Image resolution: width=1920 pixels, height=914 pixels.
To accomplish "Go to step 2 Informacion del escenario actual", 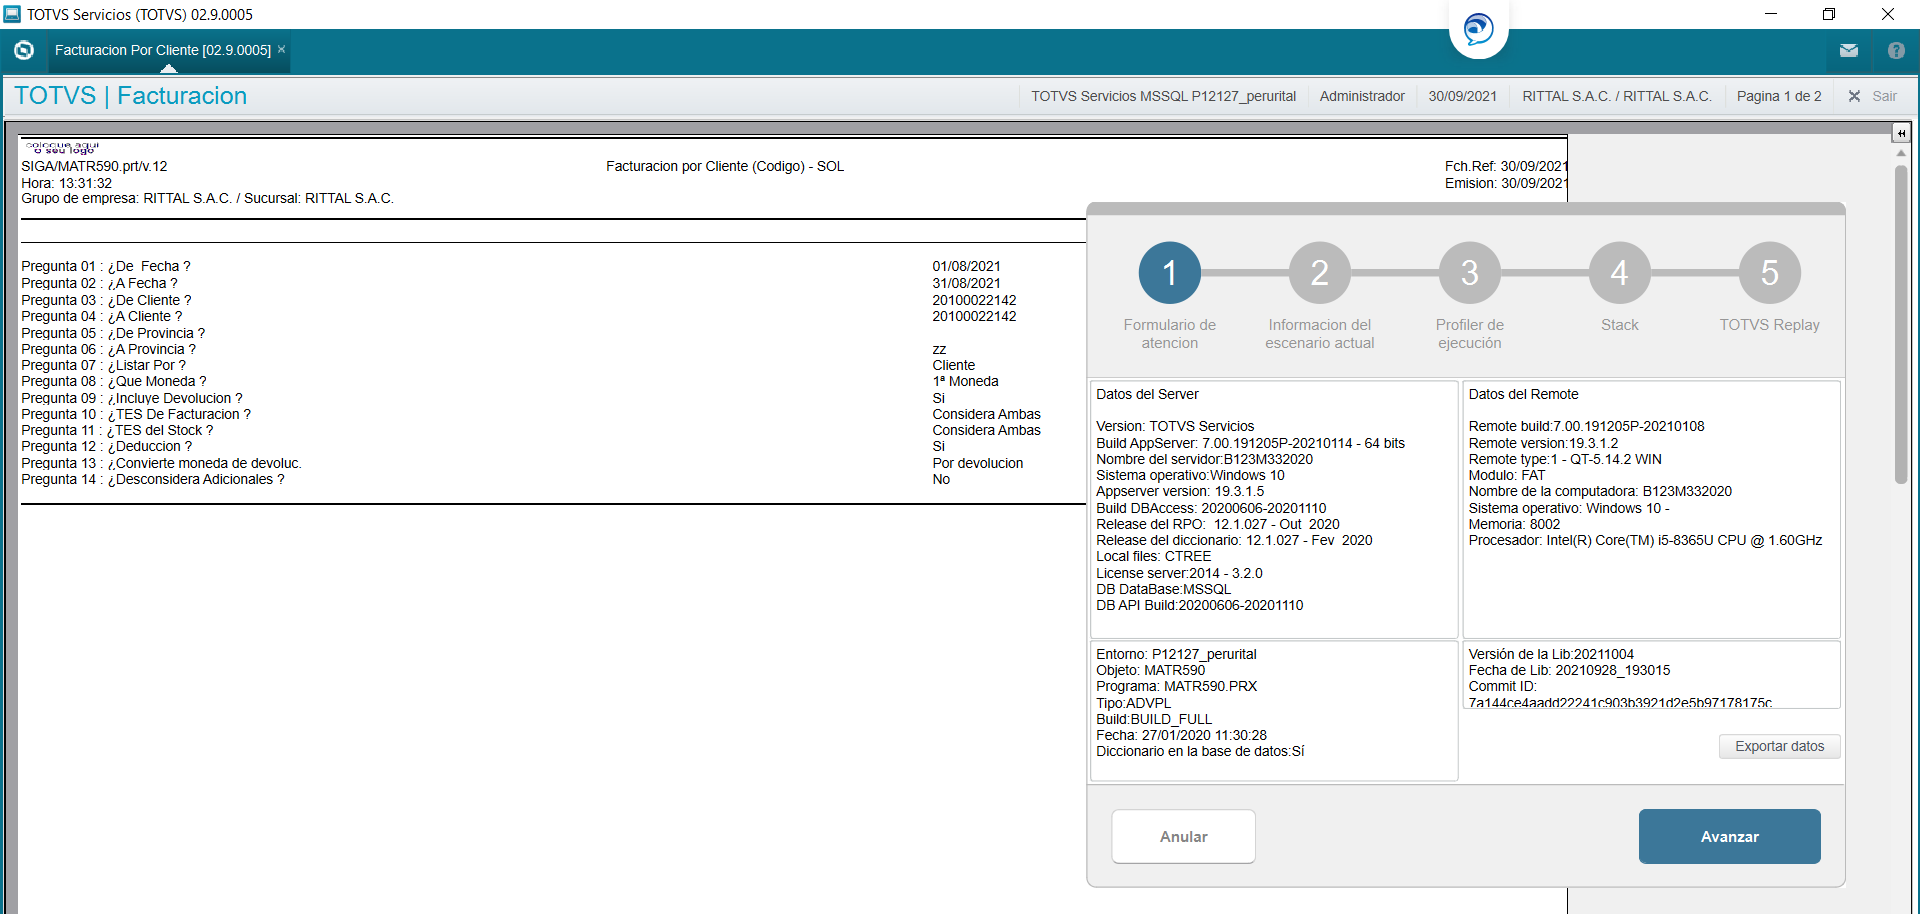I will click(x=1320, y=273).
